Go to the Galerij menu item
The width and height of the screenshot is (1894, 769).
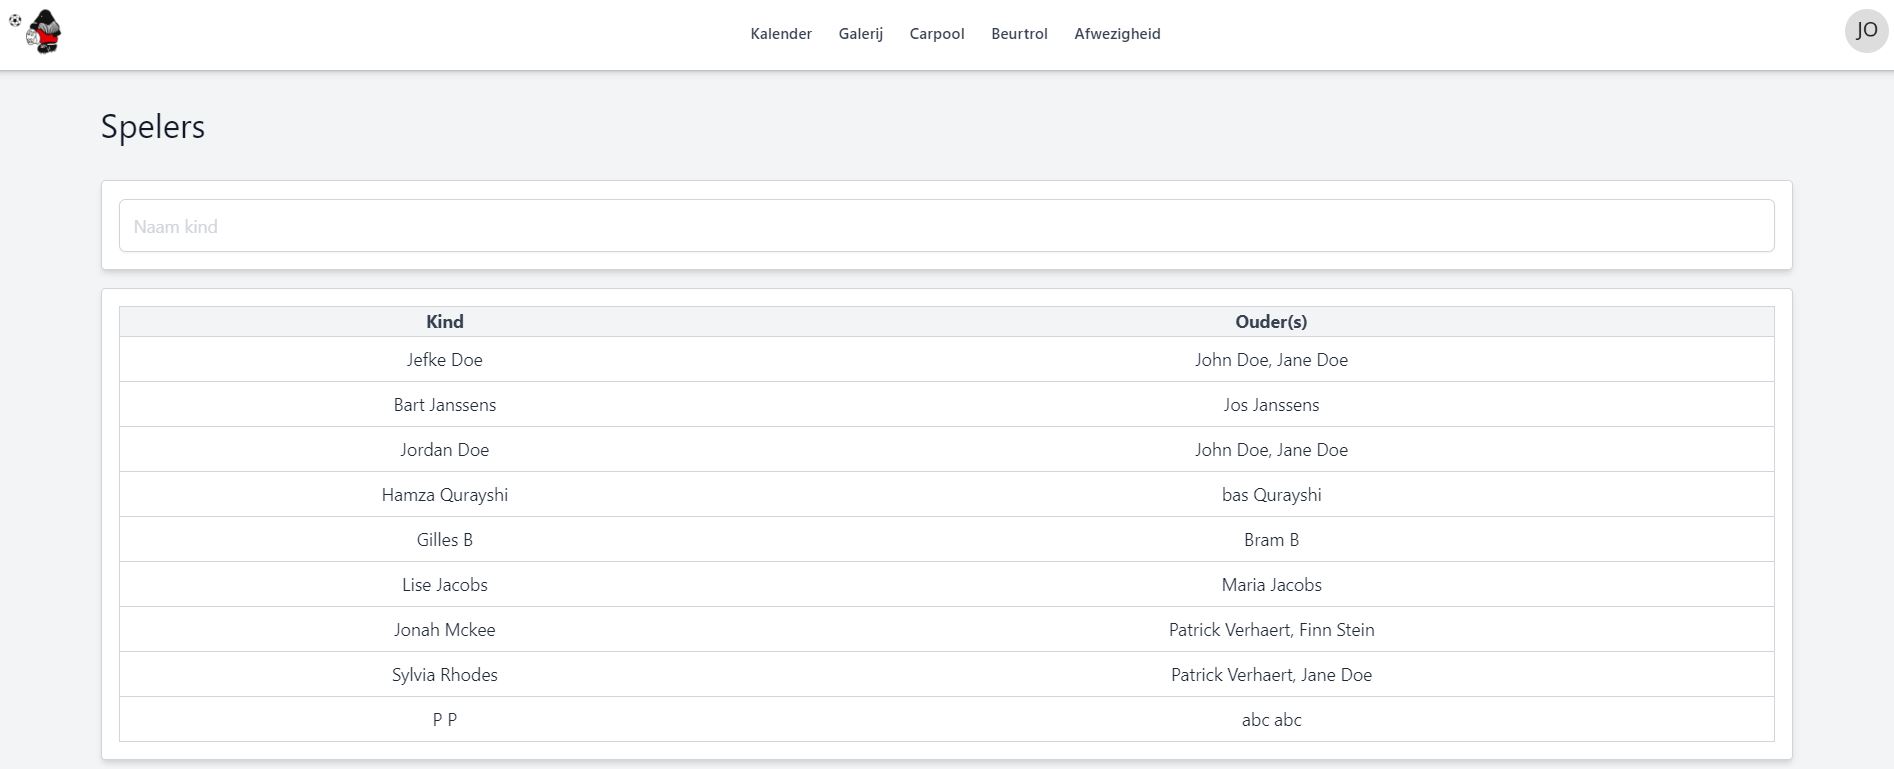tap(860, 34)
